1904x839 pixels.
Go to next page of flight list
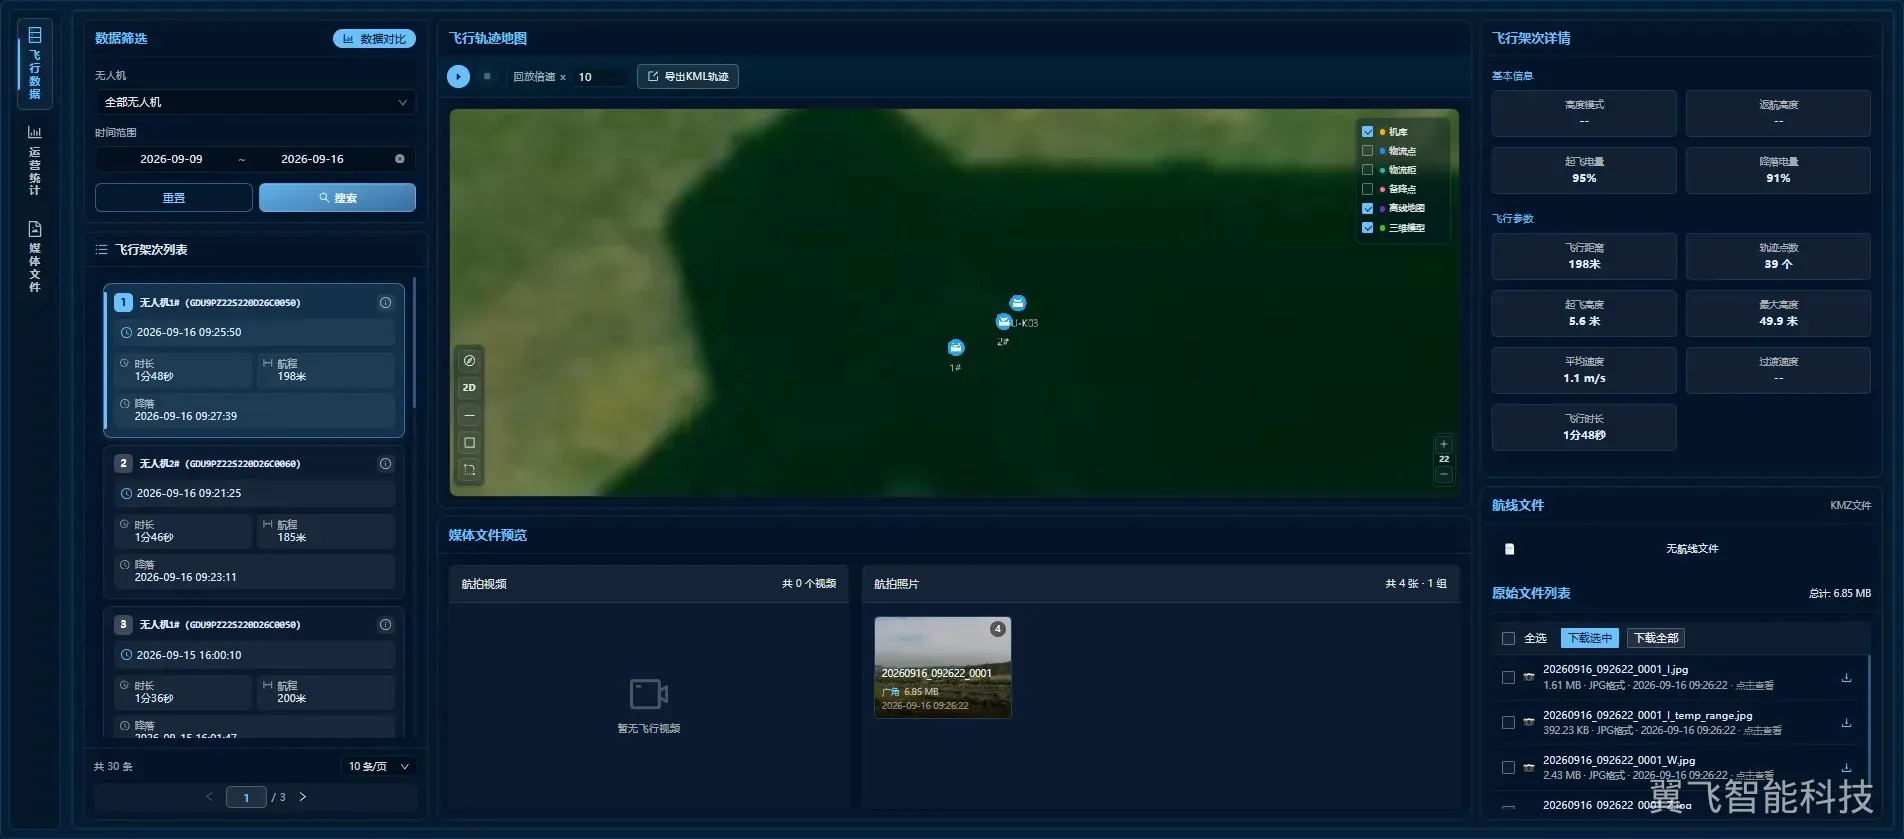pyautogui.click(x=303, y=797)
